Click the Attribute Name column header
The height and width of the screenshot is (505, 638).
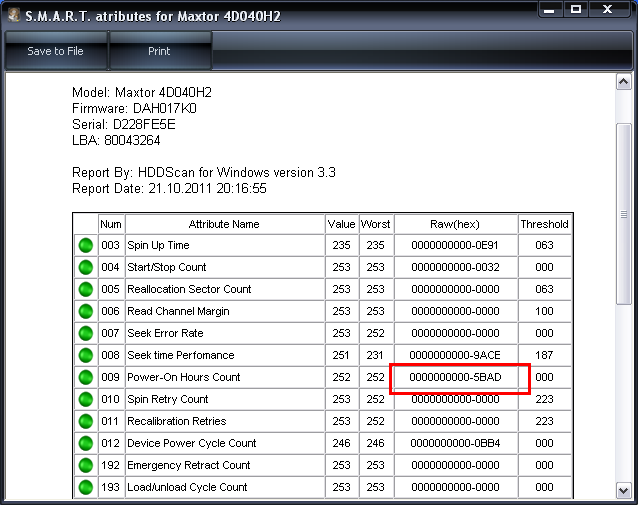(x=224, y=224)
